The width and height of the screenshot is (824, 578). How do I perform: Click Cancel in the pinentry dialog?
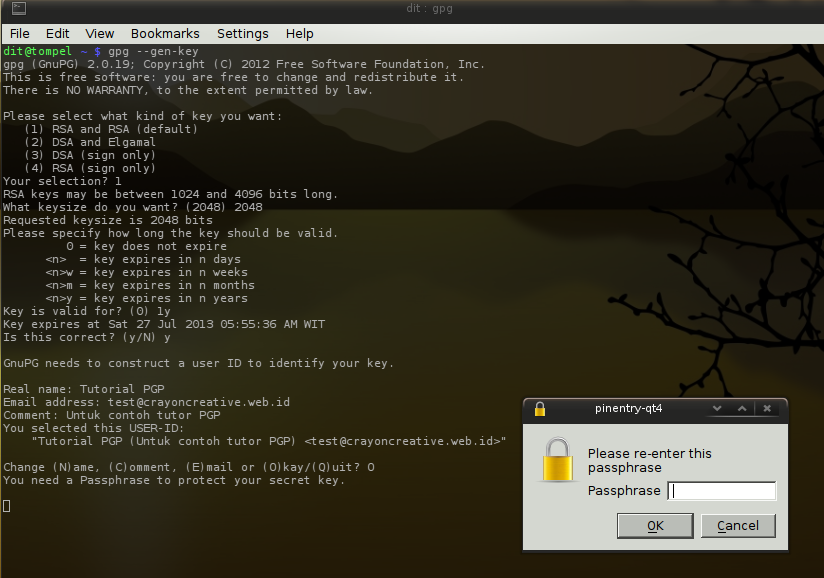click(x=738, y=526)
